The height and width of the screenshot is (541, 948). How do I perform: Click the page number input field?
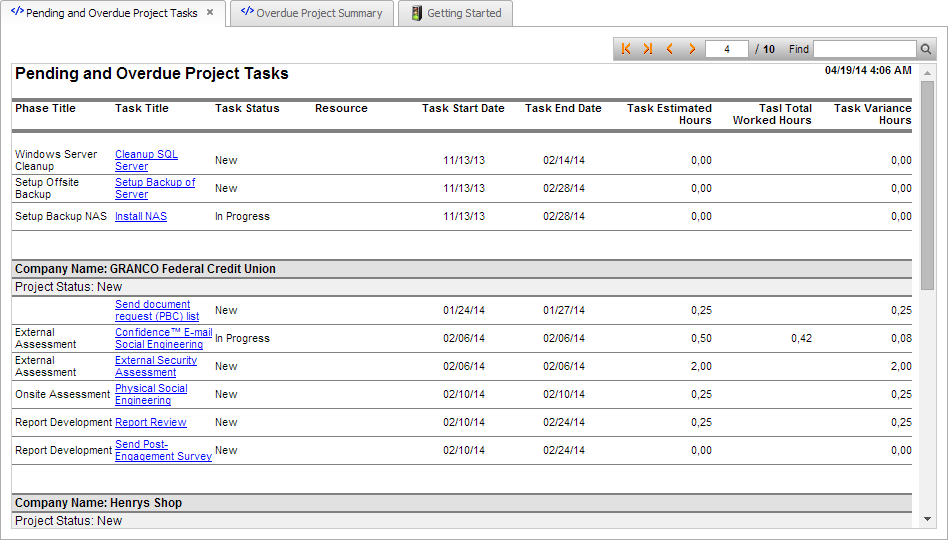click(x=726, y=49)
